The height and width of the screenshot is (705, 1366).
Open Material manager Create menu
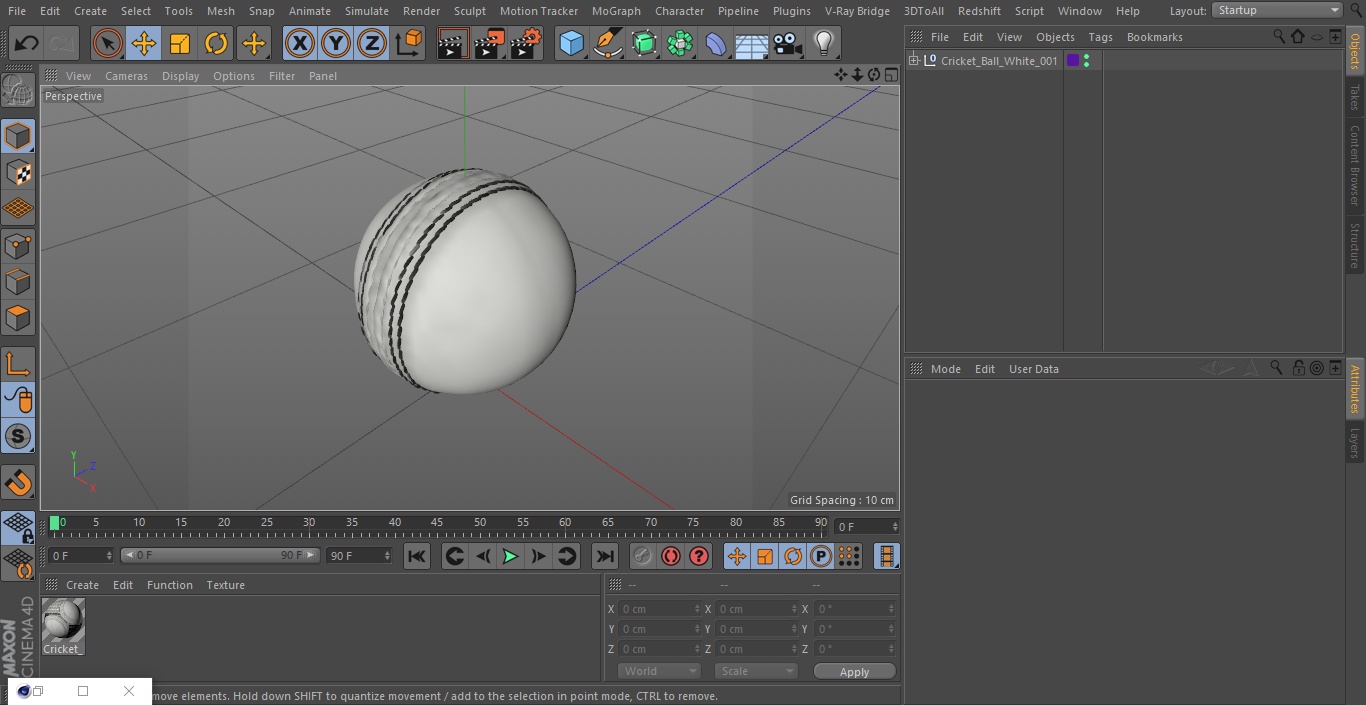pyautogui.click(x=82, y=585)
